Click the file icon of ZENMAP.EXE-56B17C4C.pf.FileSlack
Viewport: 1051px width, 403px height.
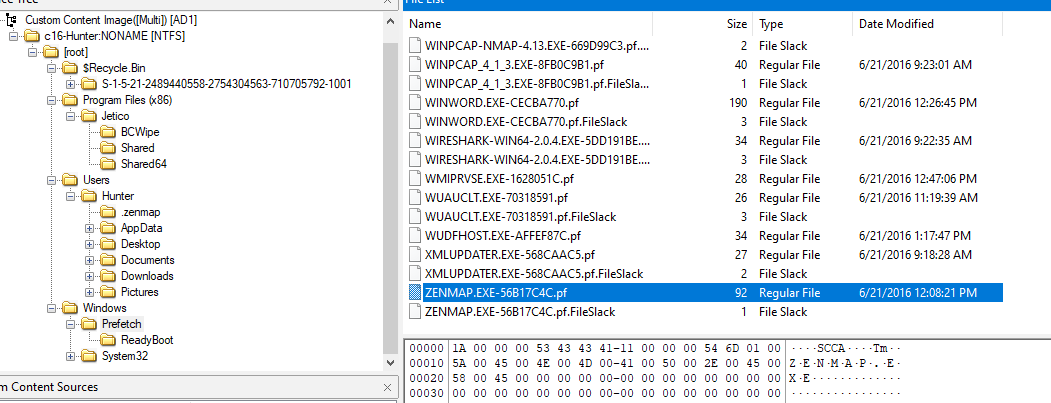(416, 312)
